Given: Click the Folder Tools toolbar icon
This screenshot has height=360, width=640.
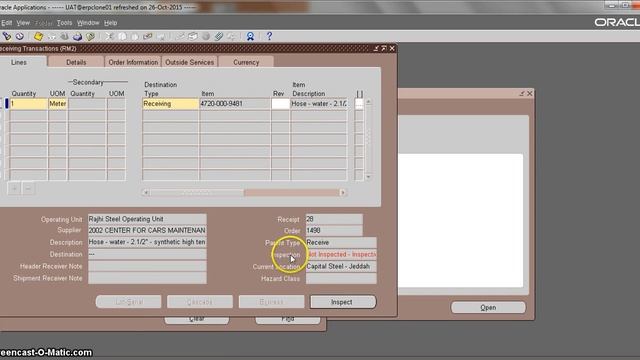Looking at the screenshot, I should (x=231, y=36).
